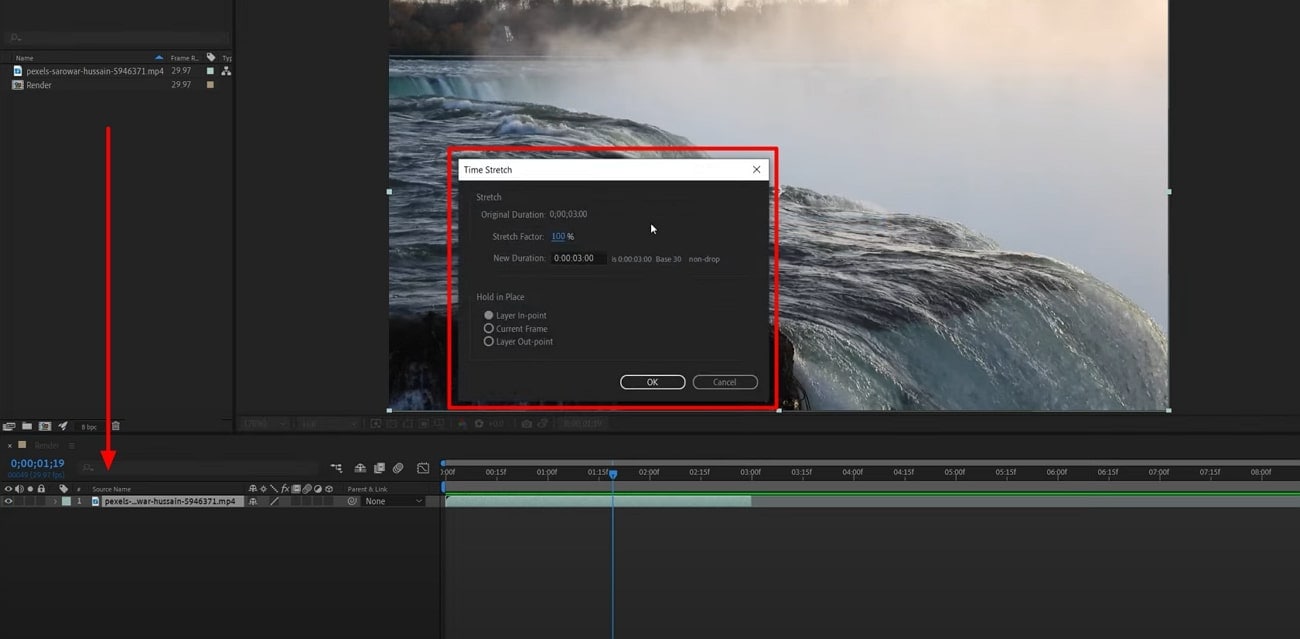Viewport: 1300px width, 639px height.
Task: Click the Interpret Footage icon in Project panel
Action: point(10,426)
